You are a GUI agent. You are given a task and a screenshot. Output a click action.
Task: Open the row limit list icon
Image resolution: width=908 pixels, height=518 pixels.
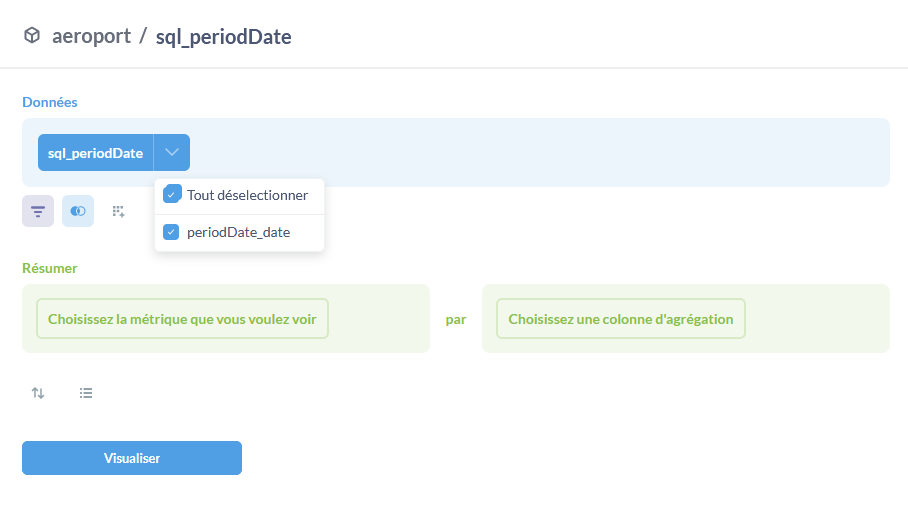pyautogui.click(x=86, y=393)
